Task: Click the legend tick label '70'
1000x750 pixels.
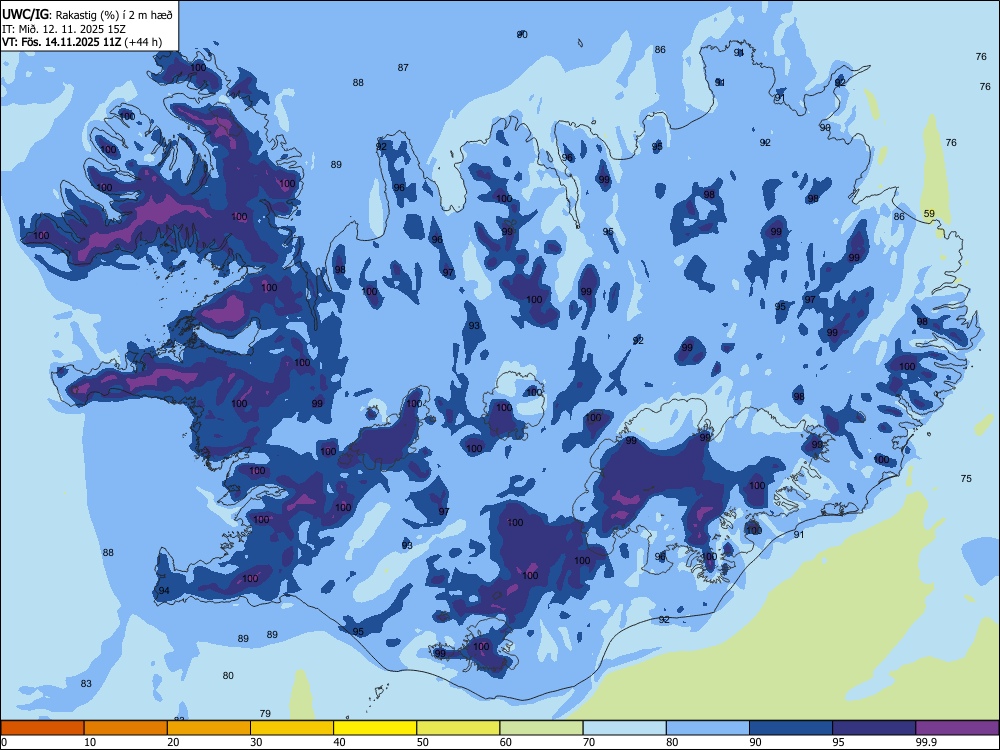Action: (589, 742)
